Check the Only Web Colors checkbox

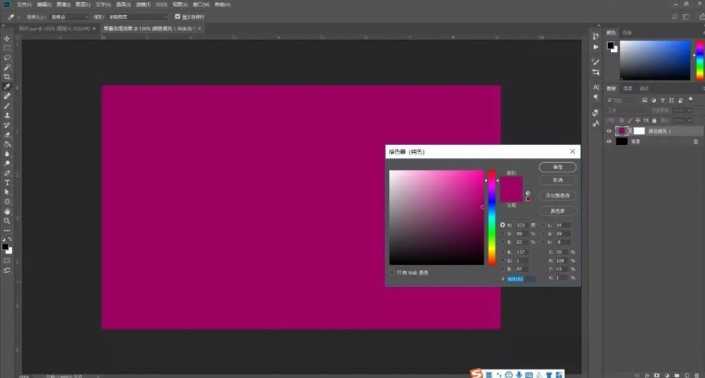point(392,272)
